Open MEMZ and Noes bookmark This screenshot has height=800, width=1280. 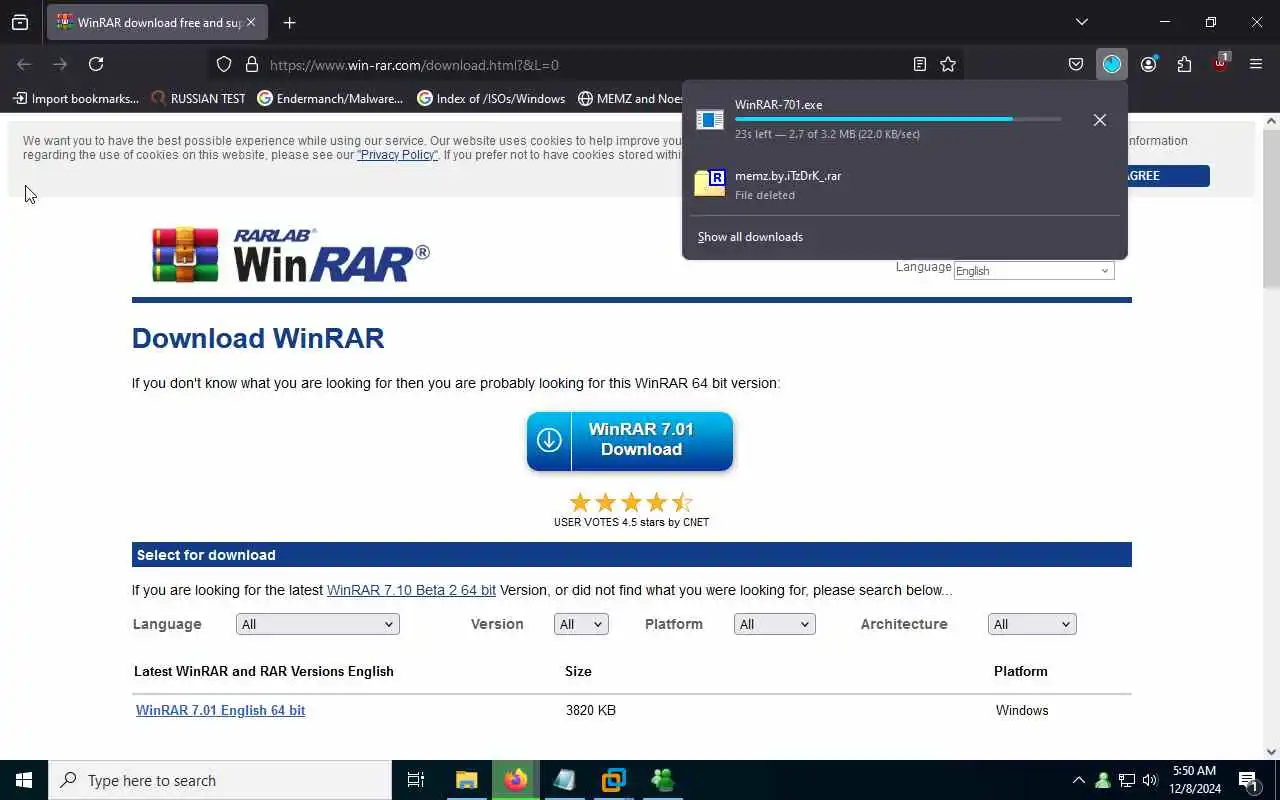(630, 98)
